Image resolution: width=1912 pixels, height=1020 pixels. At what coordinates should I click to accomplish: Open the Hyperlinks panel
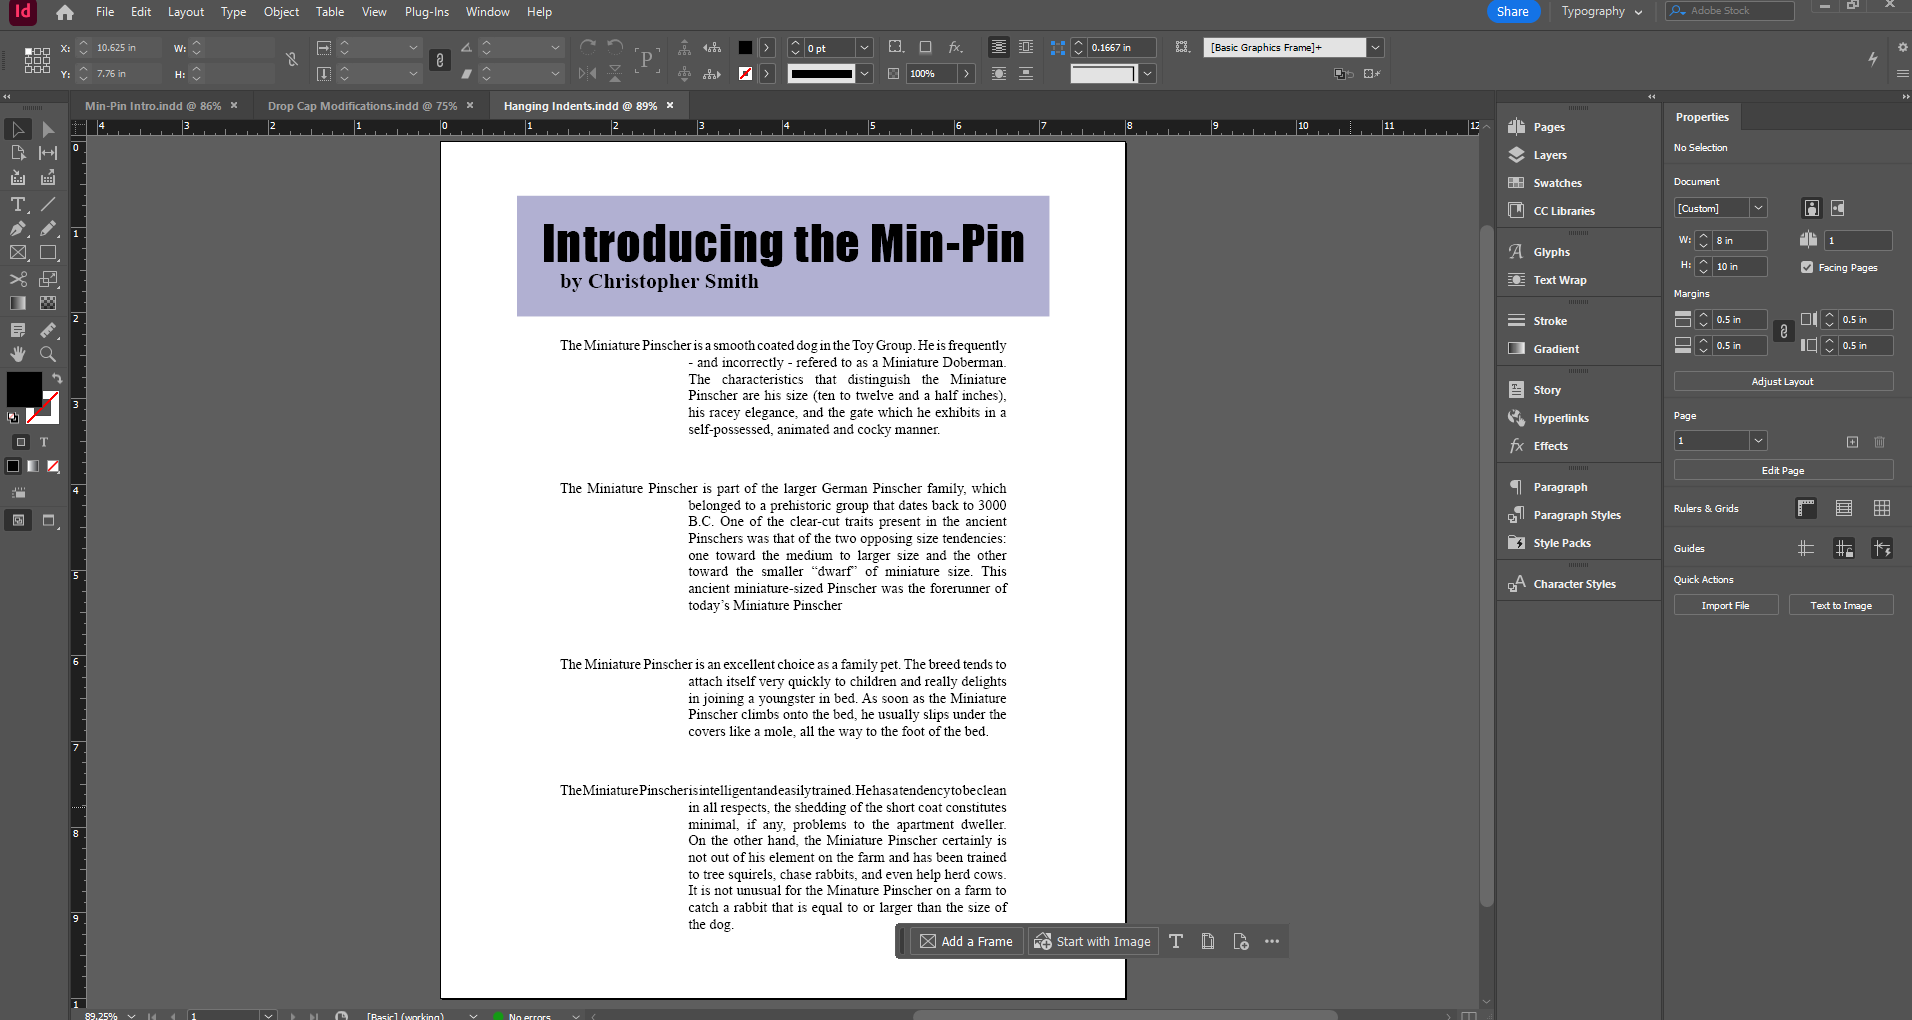click(1560, 418)
